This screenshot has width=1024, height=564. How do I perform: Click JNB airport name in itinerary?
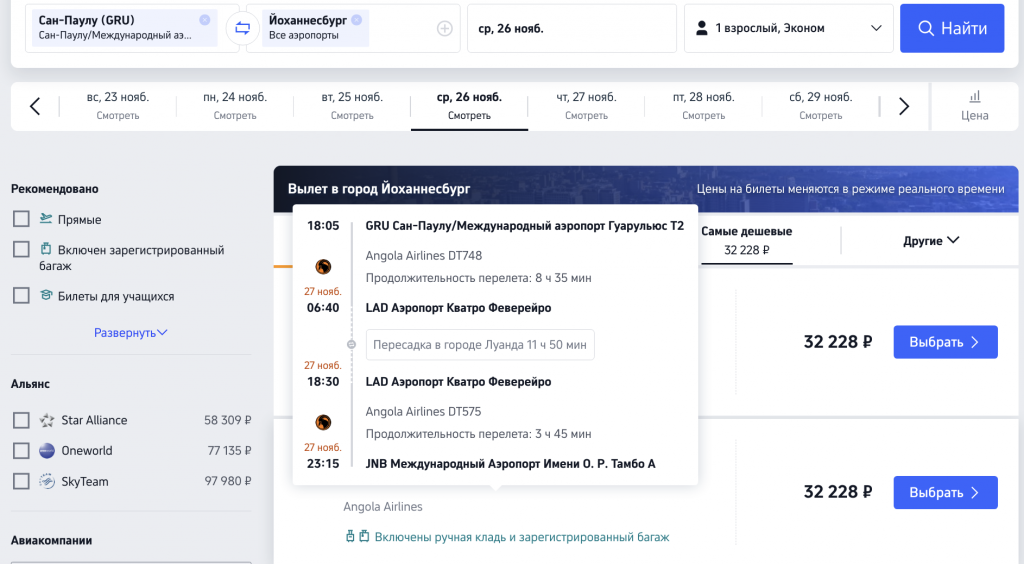pyautogui.click(x=510, y=463)
